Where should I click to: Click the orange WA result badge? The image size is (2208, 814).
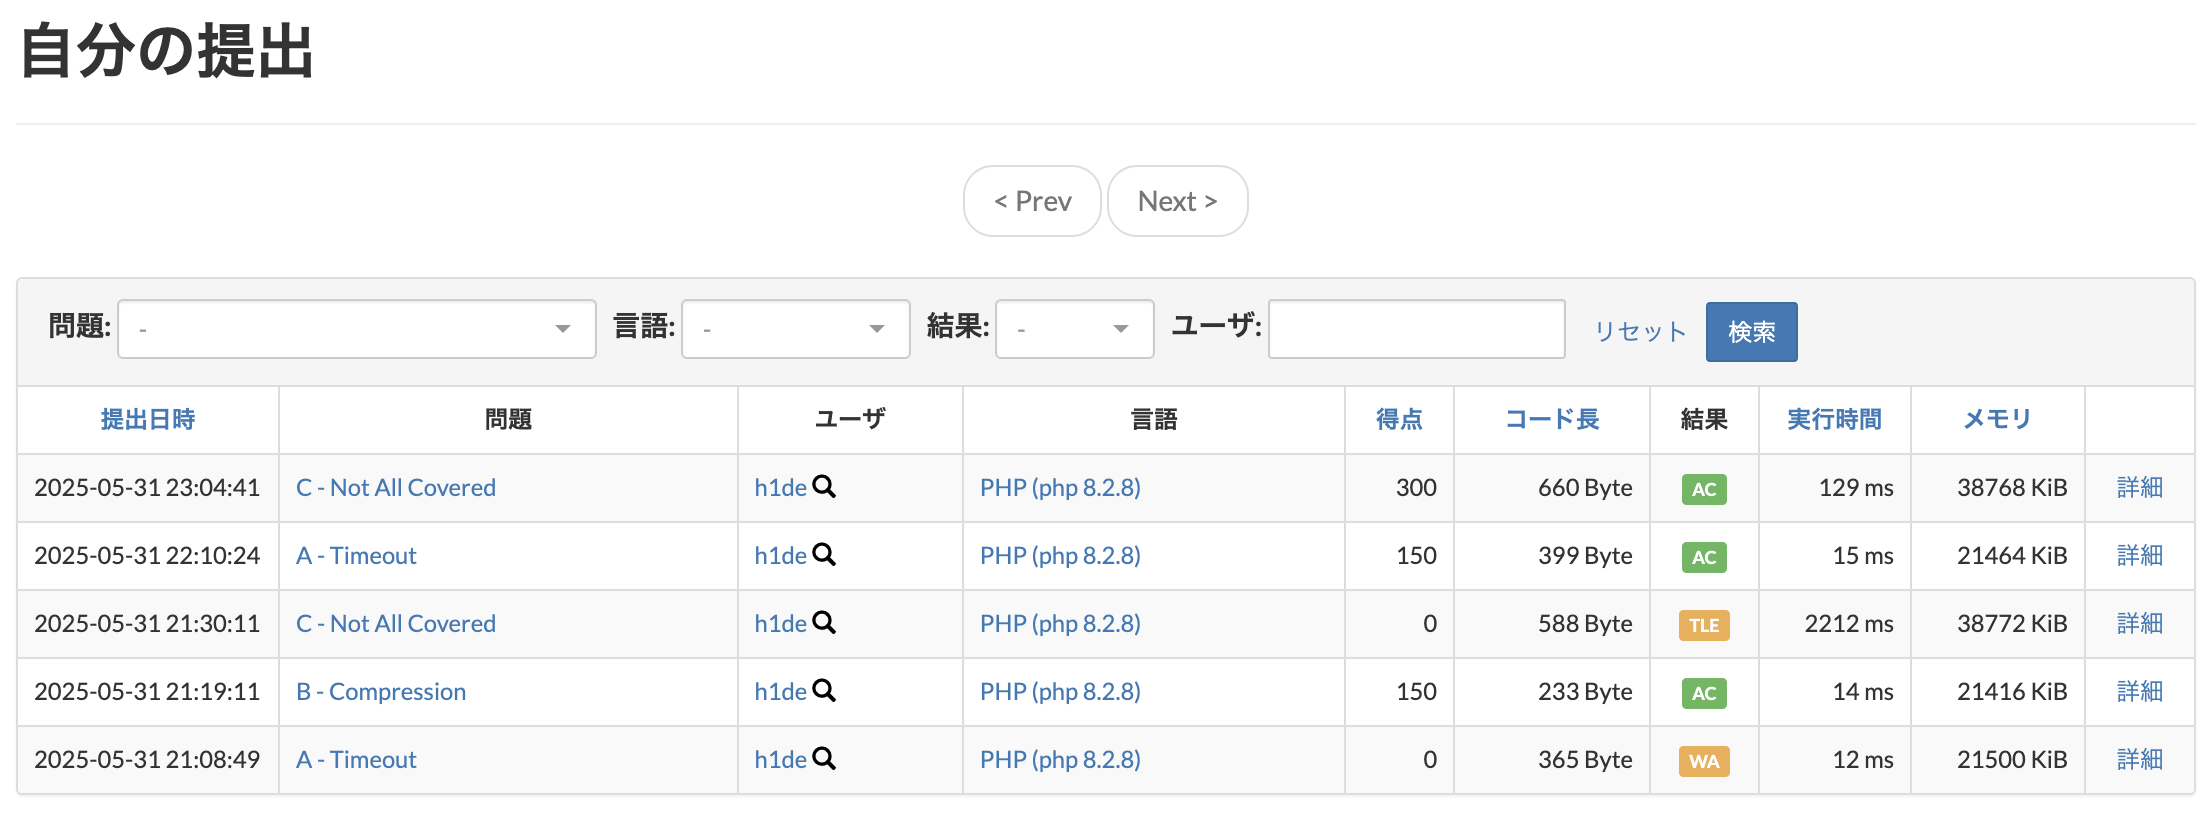pos(1703,761)
